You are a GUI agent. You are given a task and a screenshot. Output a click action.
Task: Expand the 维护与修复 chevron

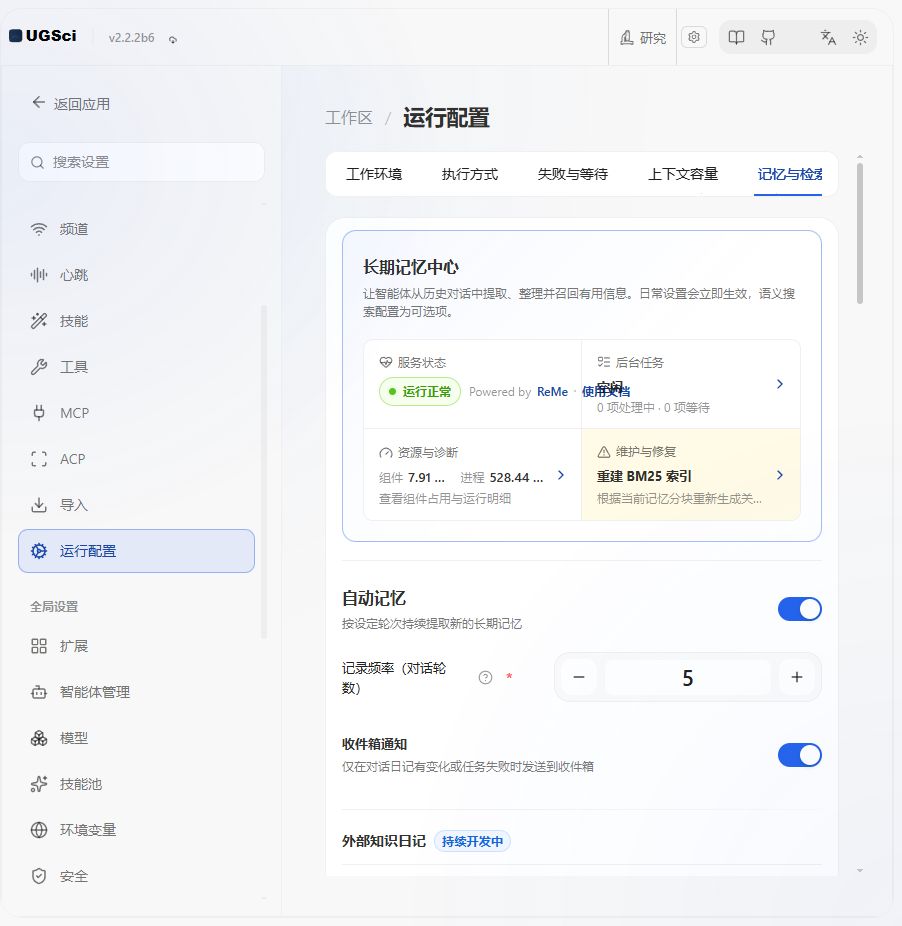click(780, 475)
